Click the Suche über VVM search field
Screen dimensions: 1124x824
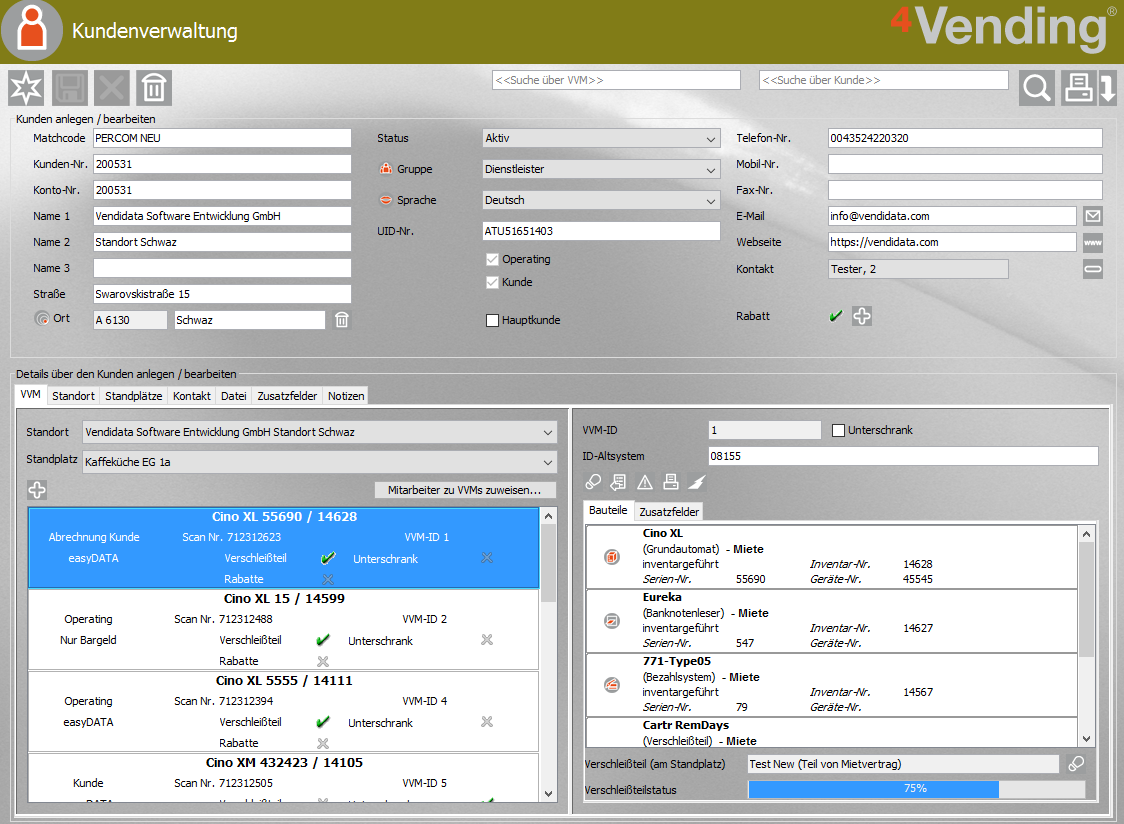616,80
